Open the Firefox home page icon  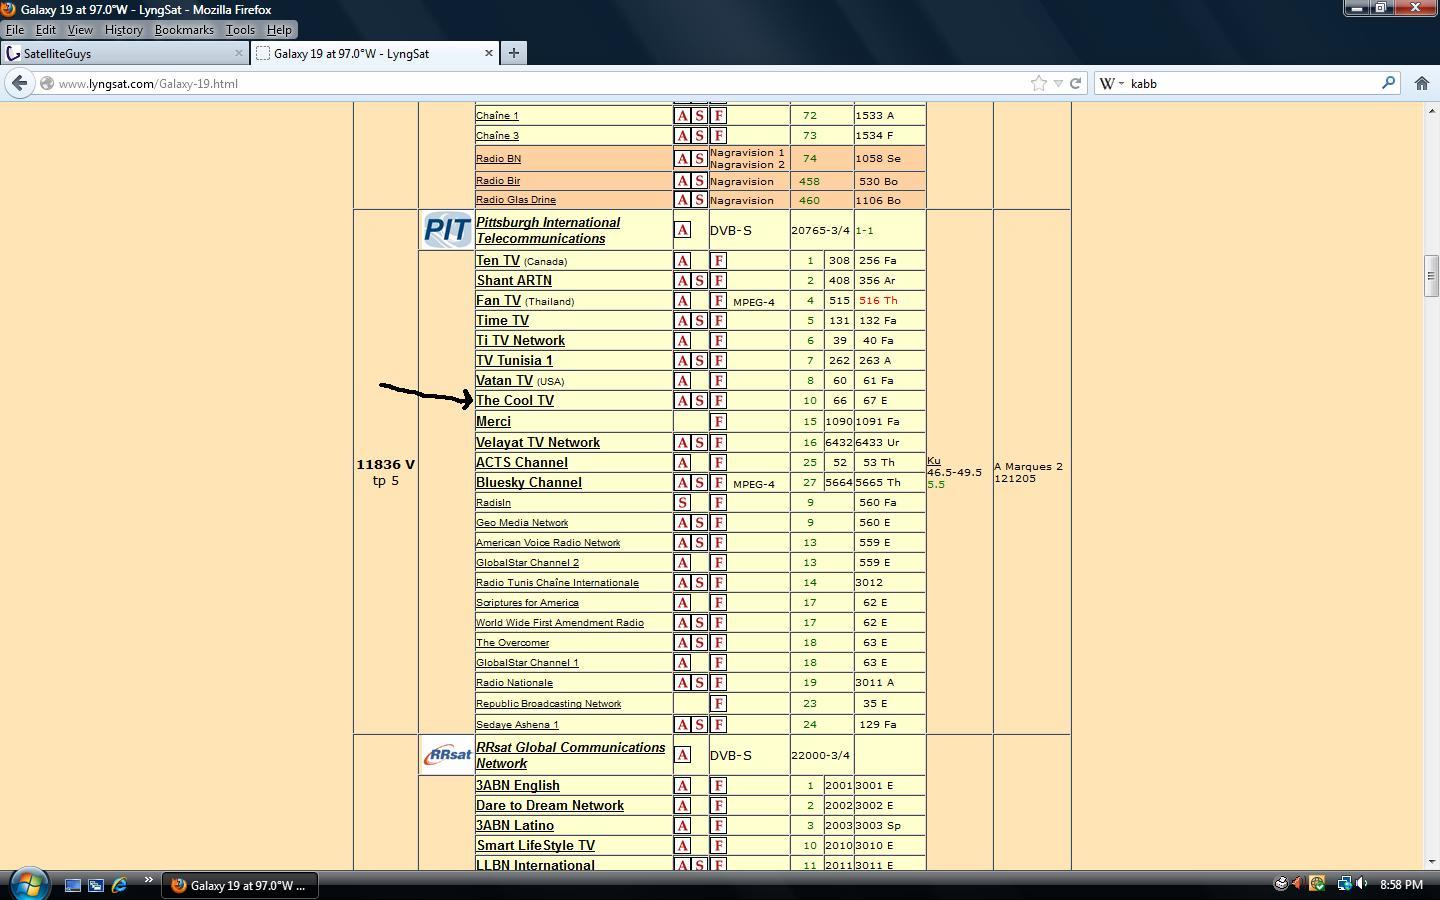tap(1421, 84)
